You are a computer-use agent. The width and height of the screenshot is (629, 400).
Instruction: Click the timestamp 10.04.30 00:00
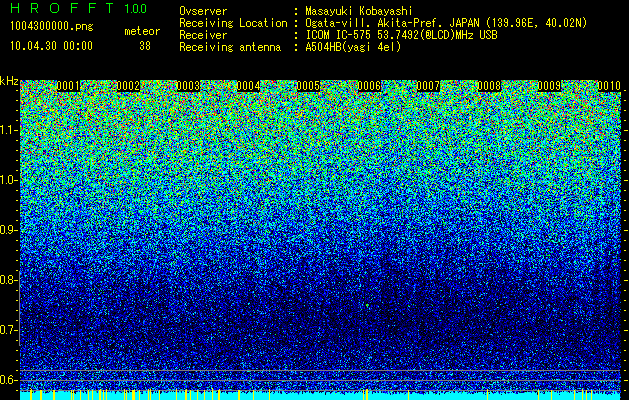(51, 46)
